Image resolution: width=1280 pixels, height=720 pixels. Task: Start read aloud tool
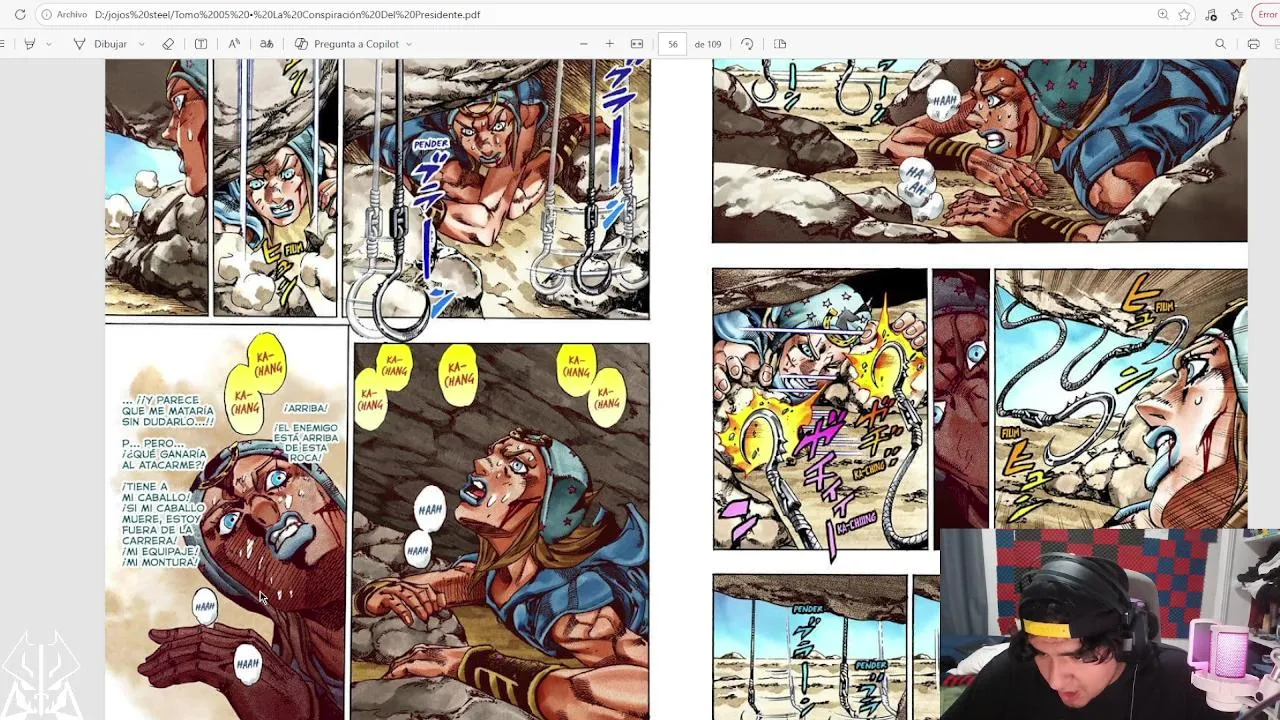click(234, 44)
